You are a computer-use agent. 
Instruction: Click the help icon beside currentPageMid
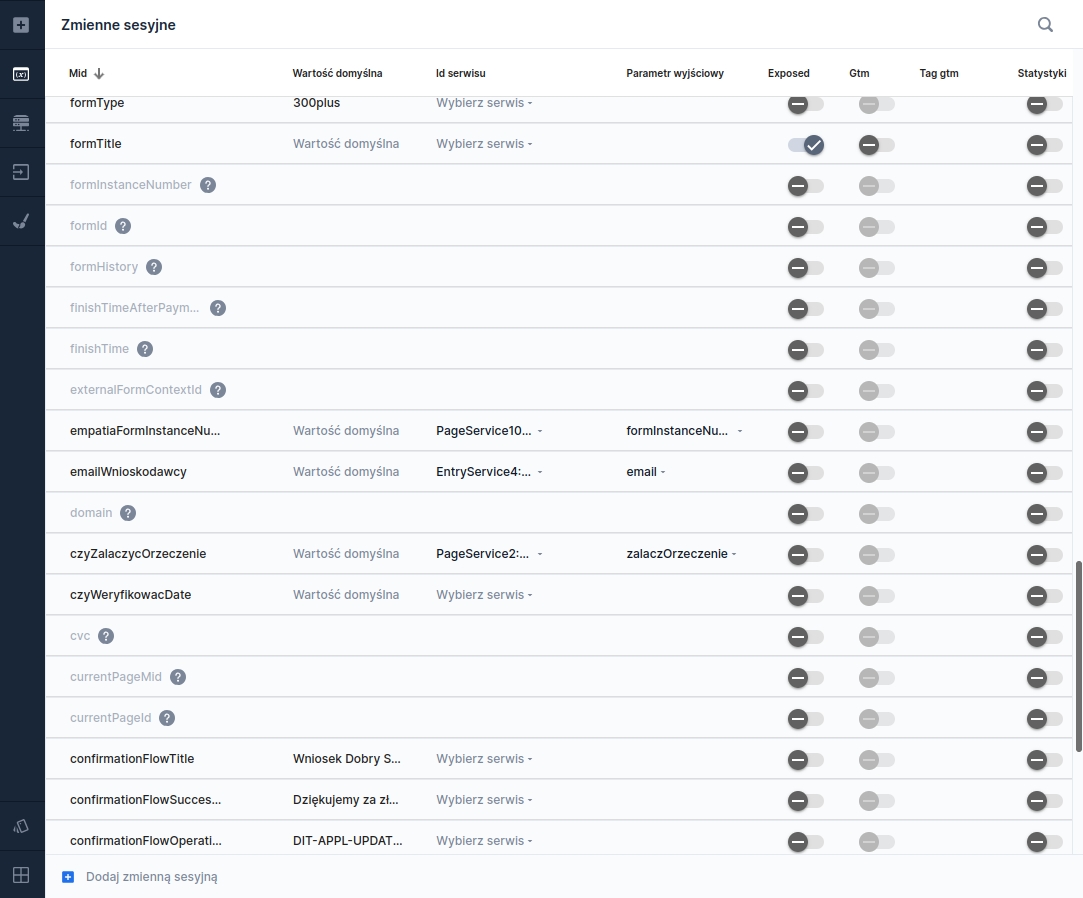(178, 677)
